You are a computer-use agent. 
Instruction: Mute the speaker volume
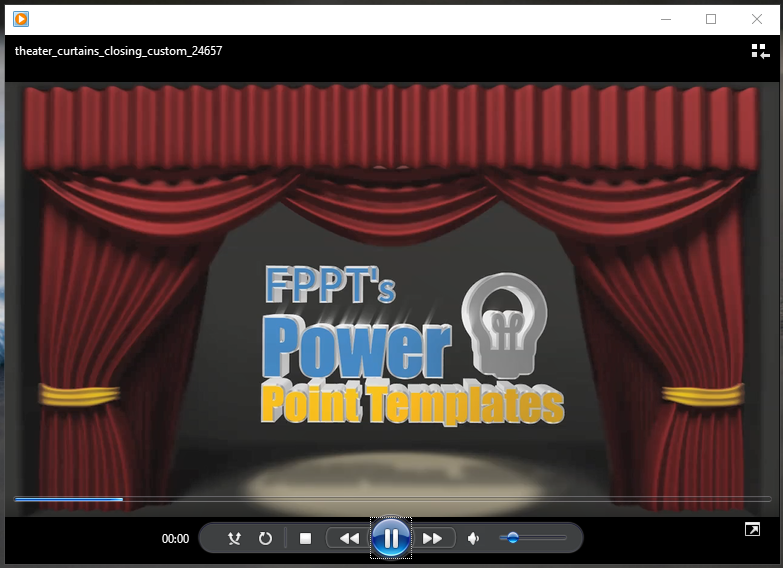tap(474, 538)
